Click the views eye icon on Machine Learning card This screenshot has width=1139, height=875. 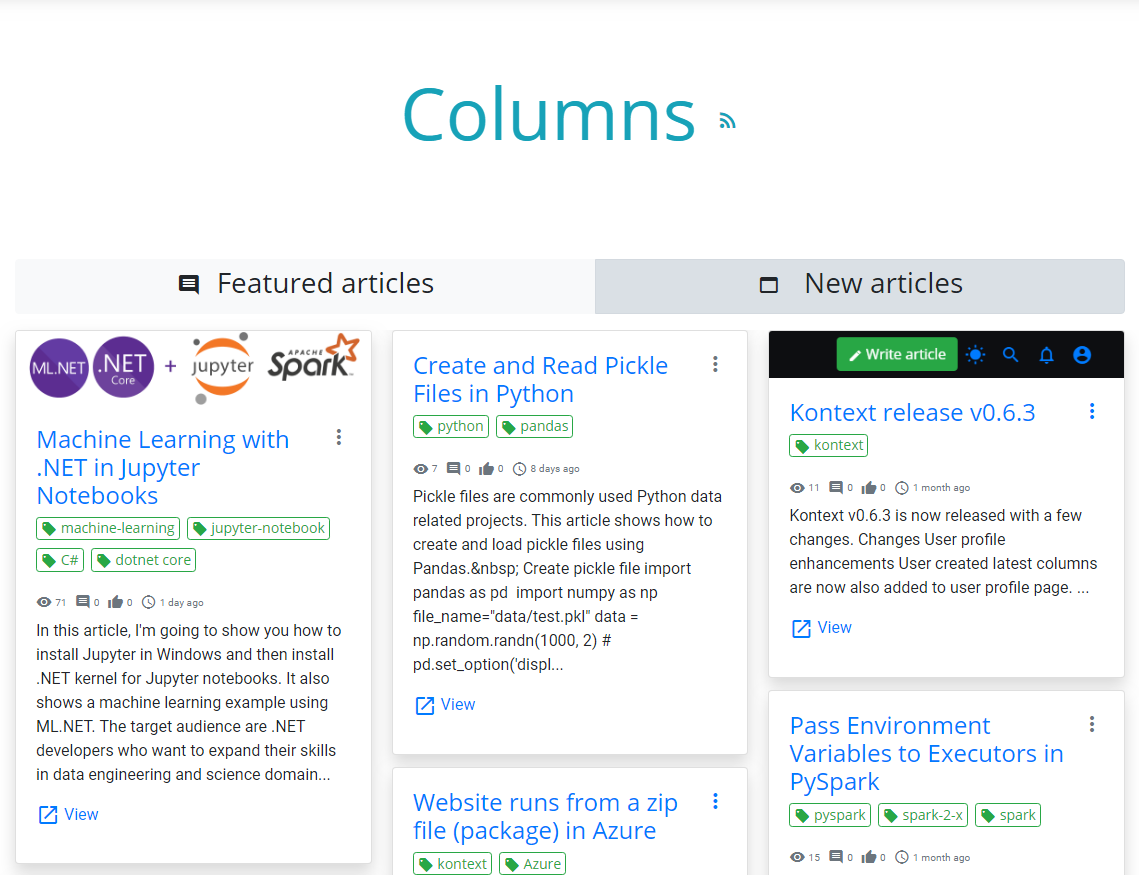coord(44,602)
